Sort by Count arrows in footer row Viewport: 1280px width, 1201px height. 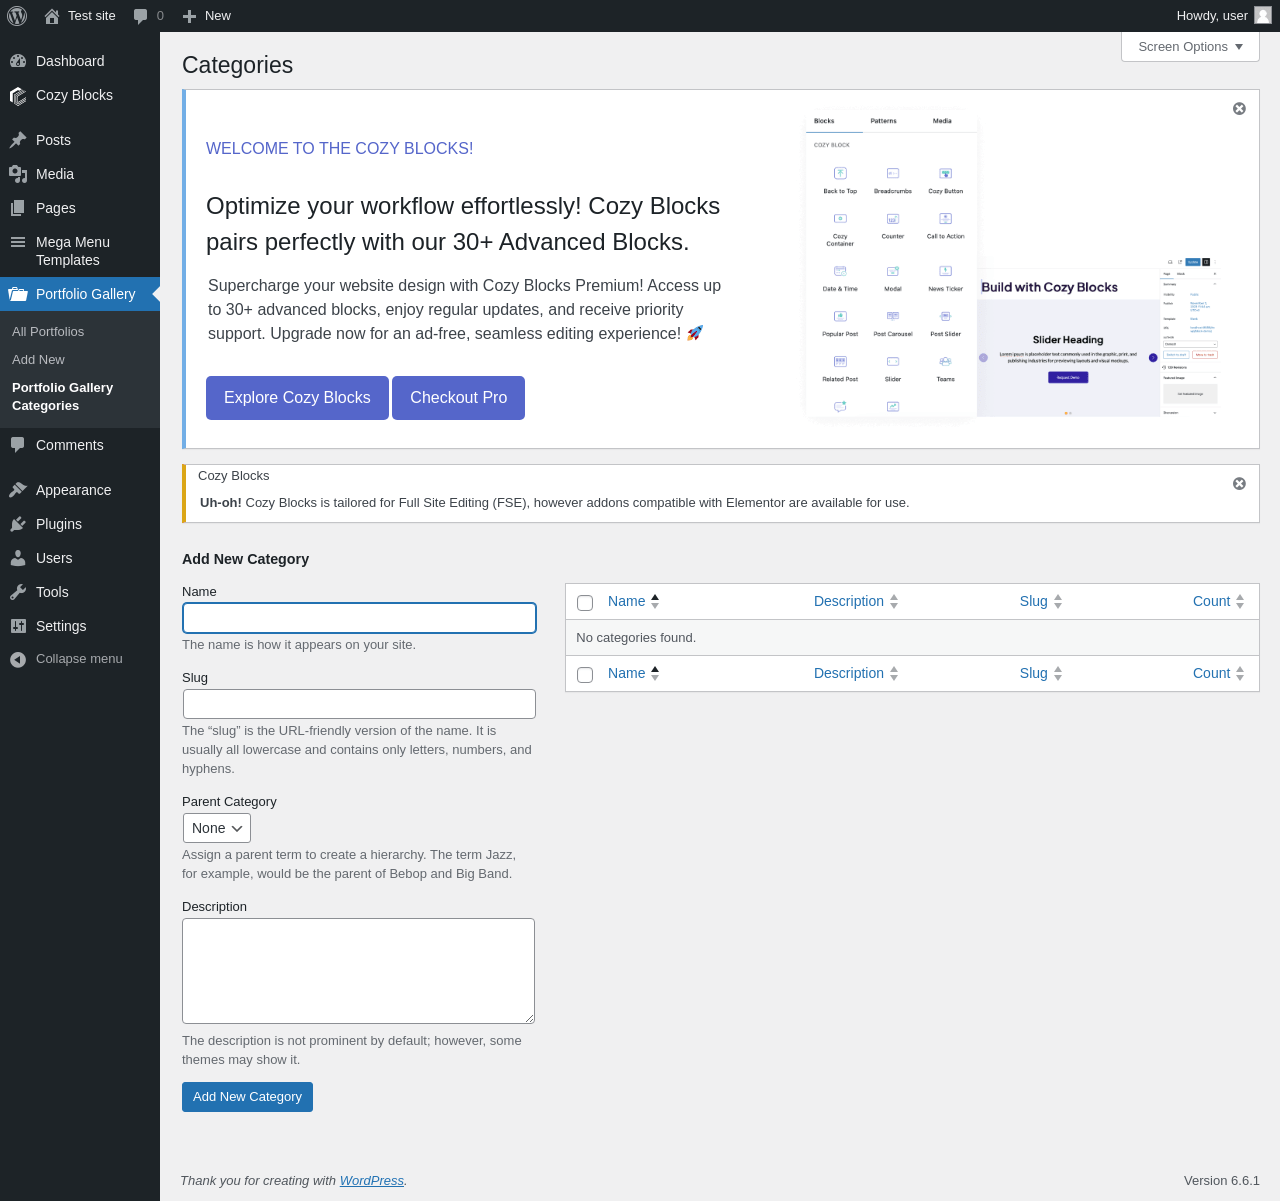point(1240,674)
